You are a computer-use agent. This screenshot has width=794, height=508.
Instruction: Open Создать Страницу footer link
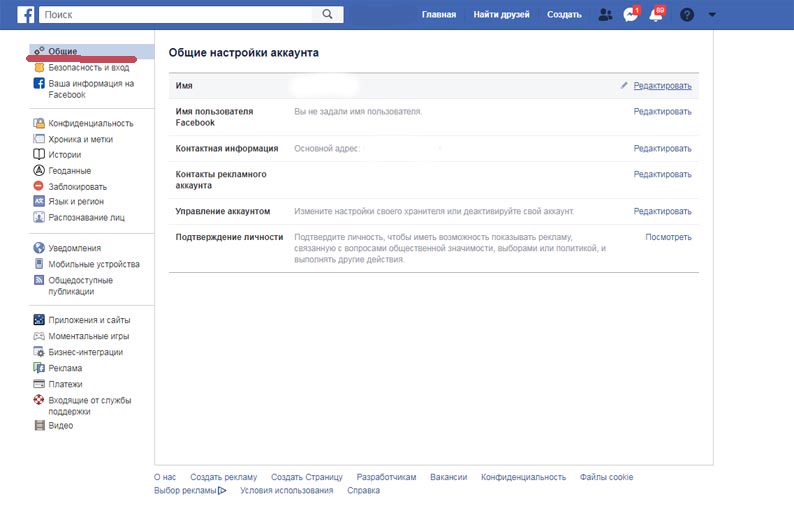[x=306, y=477]
